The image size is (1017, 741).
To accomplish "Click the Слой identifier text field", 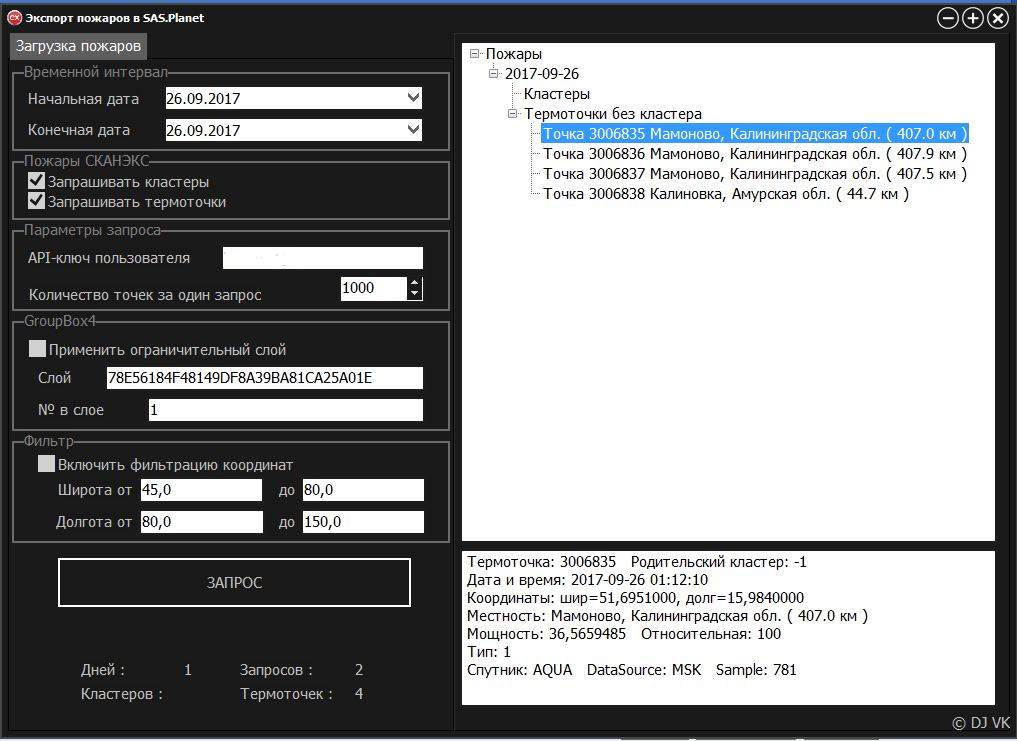I will [x=264, y=378].
